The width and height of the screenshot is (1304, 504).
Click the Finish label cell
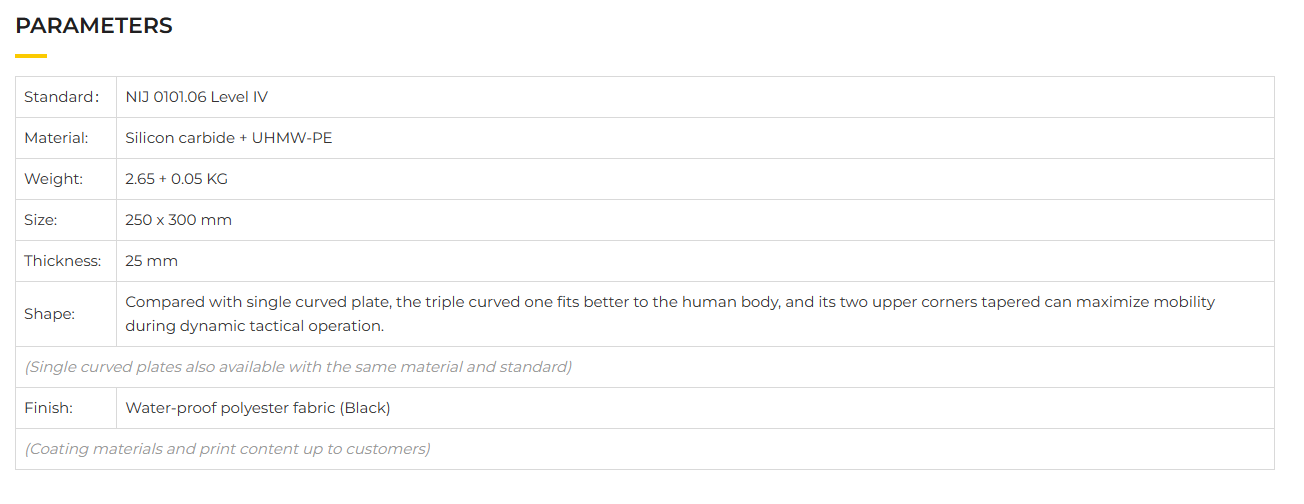click(x=47, y=408)
